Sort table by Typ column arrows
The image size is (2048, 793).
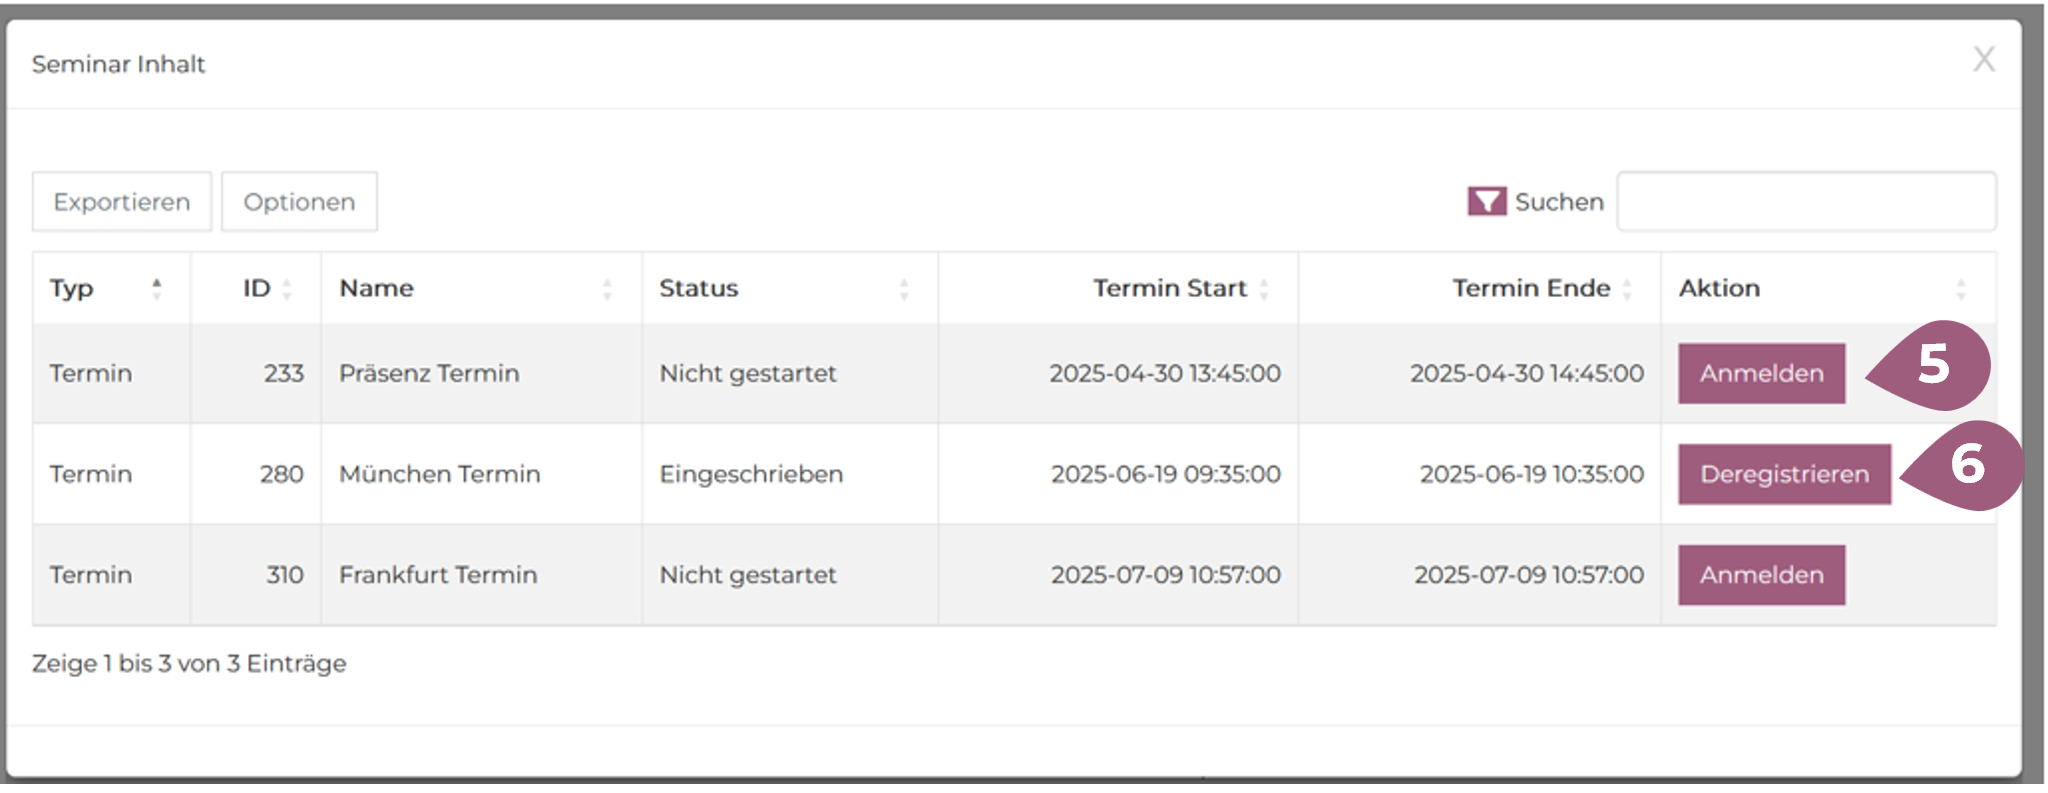[x=157, y=289]
